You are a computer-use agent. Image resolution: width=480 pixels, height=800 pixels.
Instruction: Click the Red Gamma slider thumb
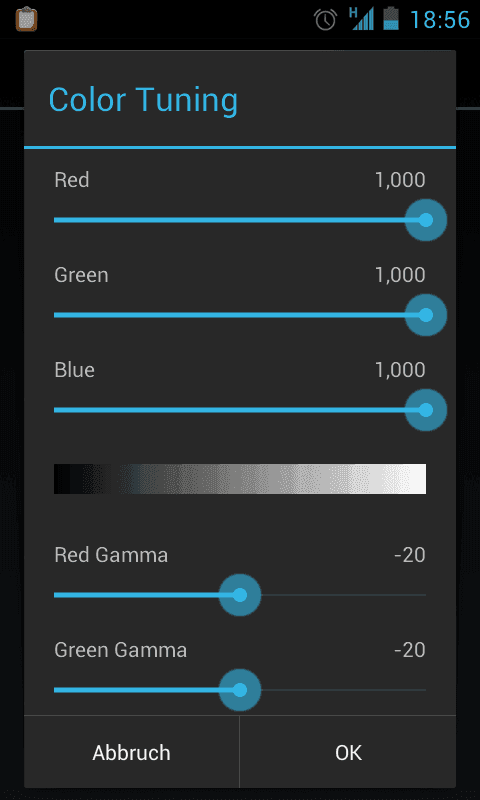[x=240, y=595]
